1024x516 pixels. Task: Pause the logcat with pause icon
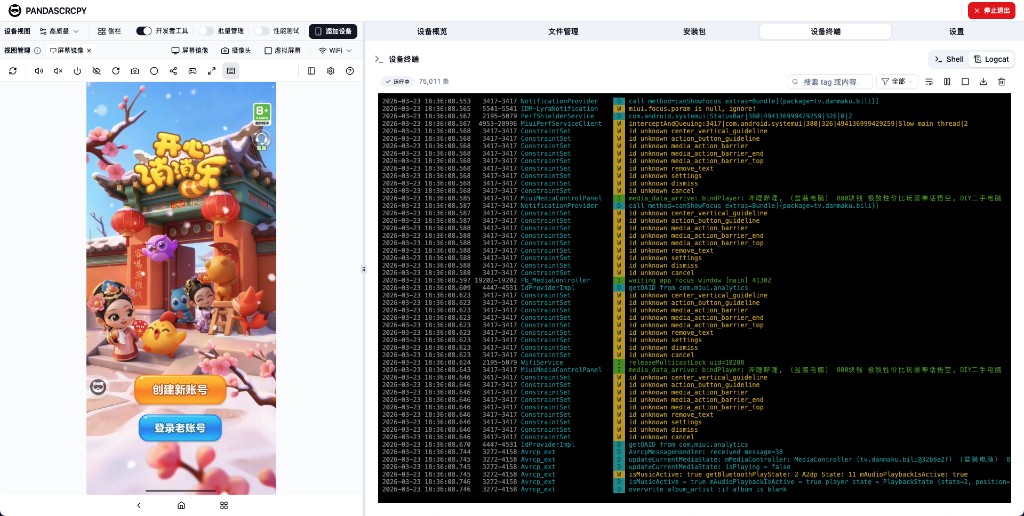tap(947, 82)
